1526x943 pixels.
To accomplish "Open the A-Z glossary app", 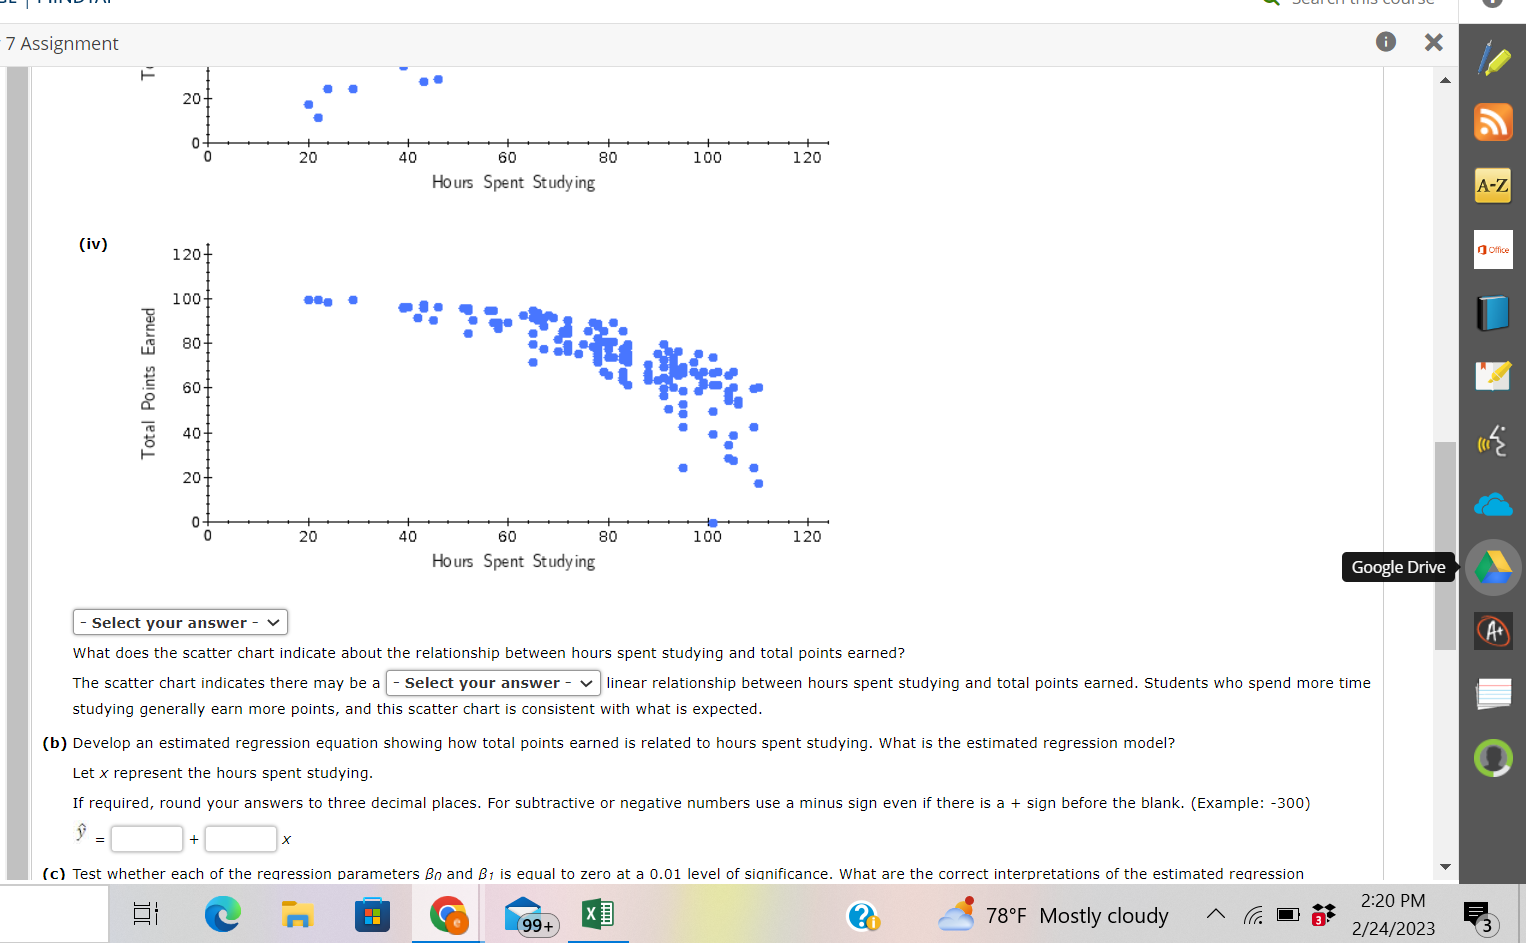I will click(1493, 185).
